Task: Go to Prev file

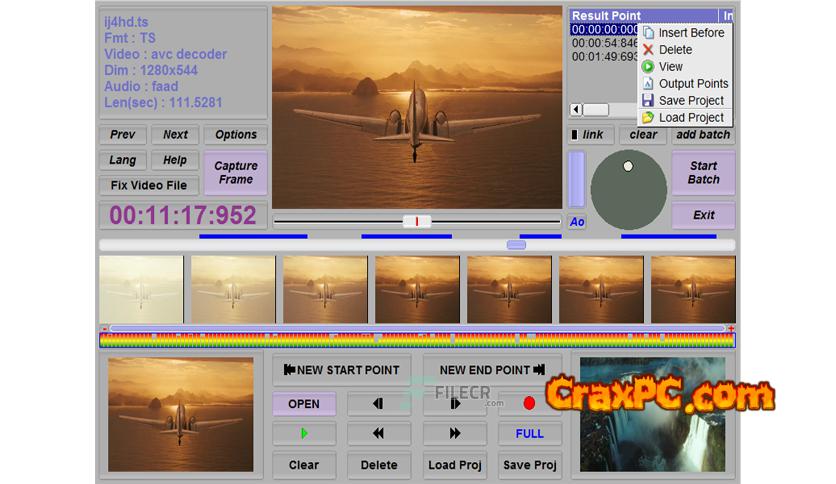Action: 123,134
